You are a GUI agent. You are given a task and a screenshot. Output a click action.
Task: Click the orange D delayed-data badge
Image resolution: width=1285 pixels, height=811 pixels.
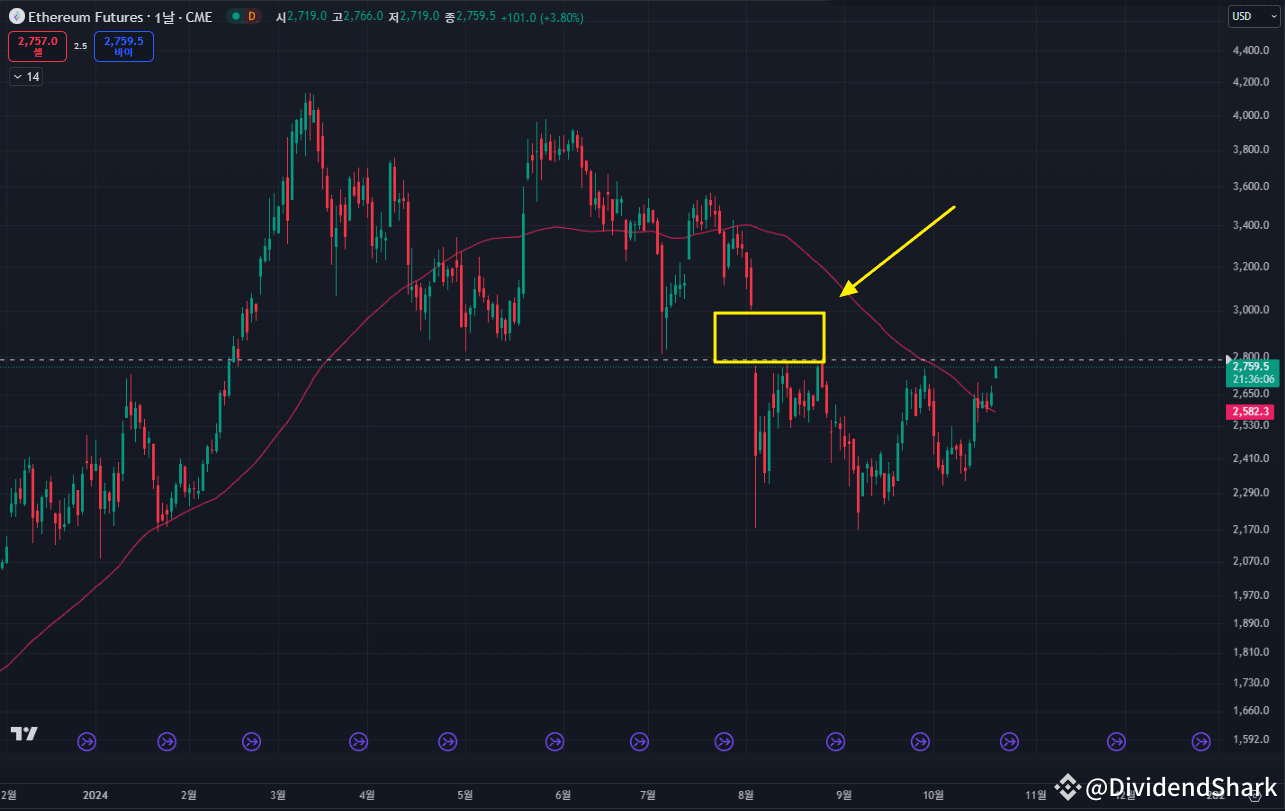(x=251, y=17)
